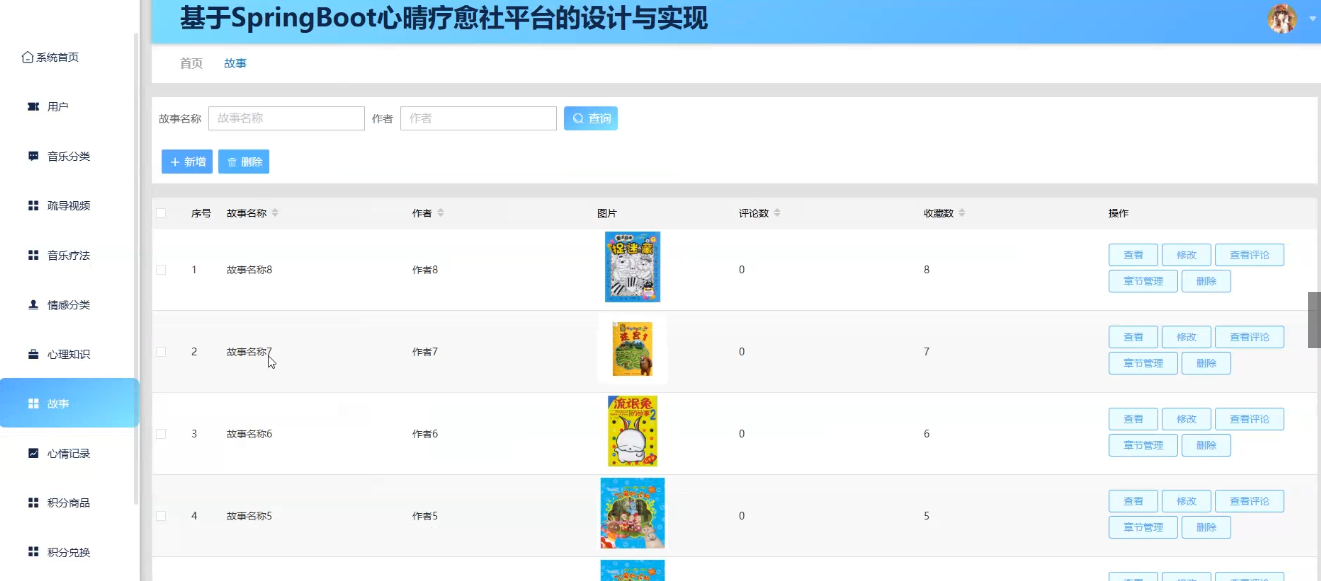Sort by 评论数 column arrows

point(777,213)
